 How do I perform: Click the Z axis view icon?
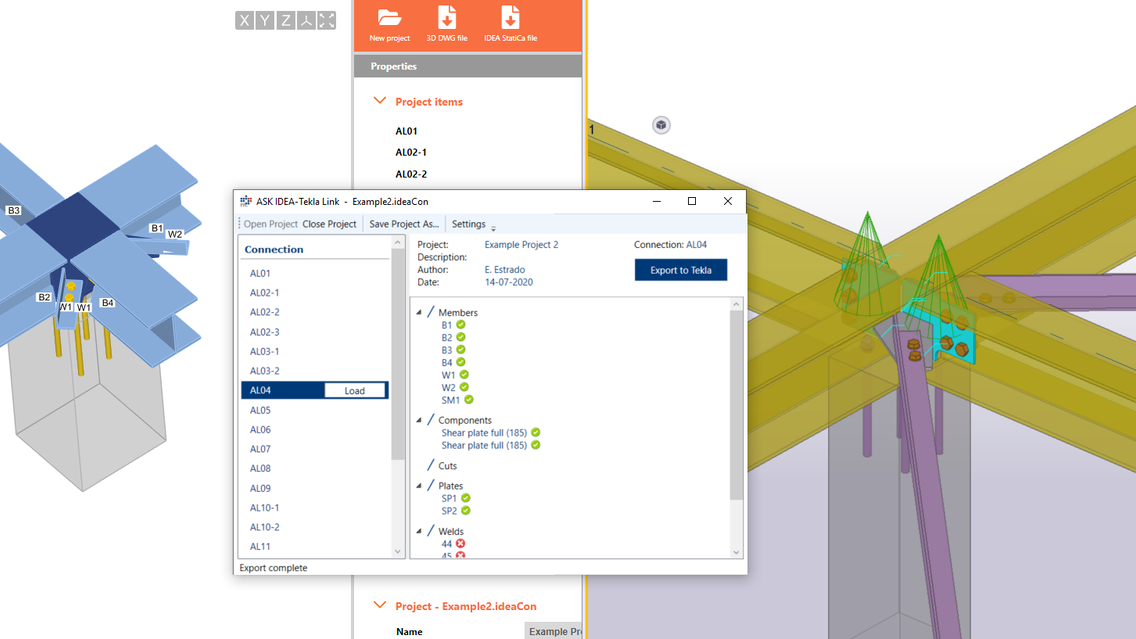coord(285,20)
